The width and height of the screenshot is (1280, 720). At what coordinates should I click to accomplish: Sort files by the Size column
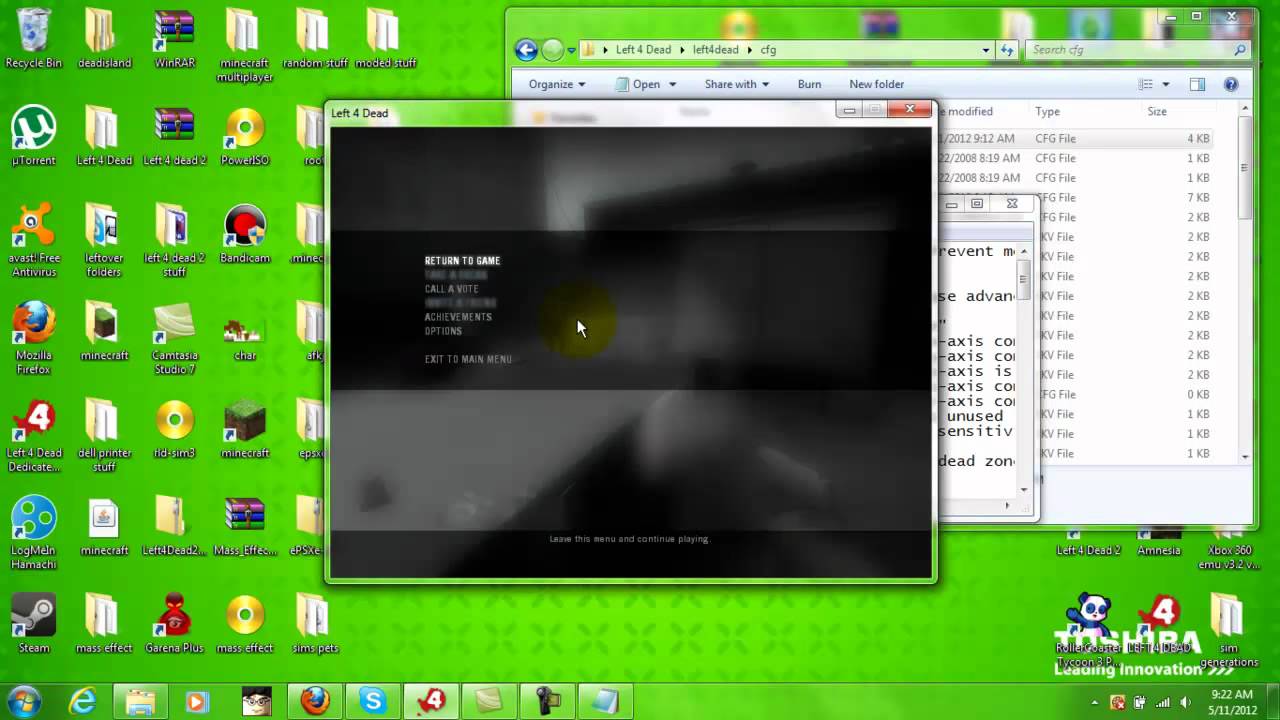1157,111
